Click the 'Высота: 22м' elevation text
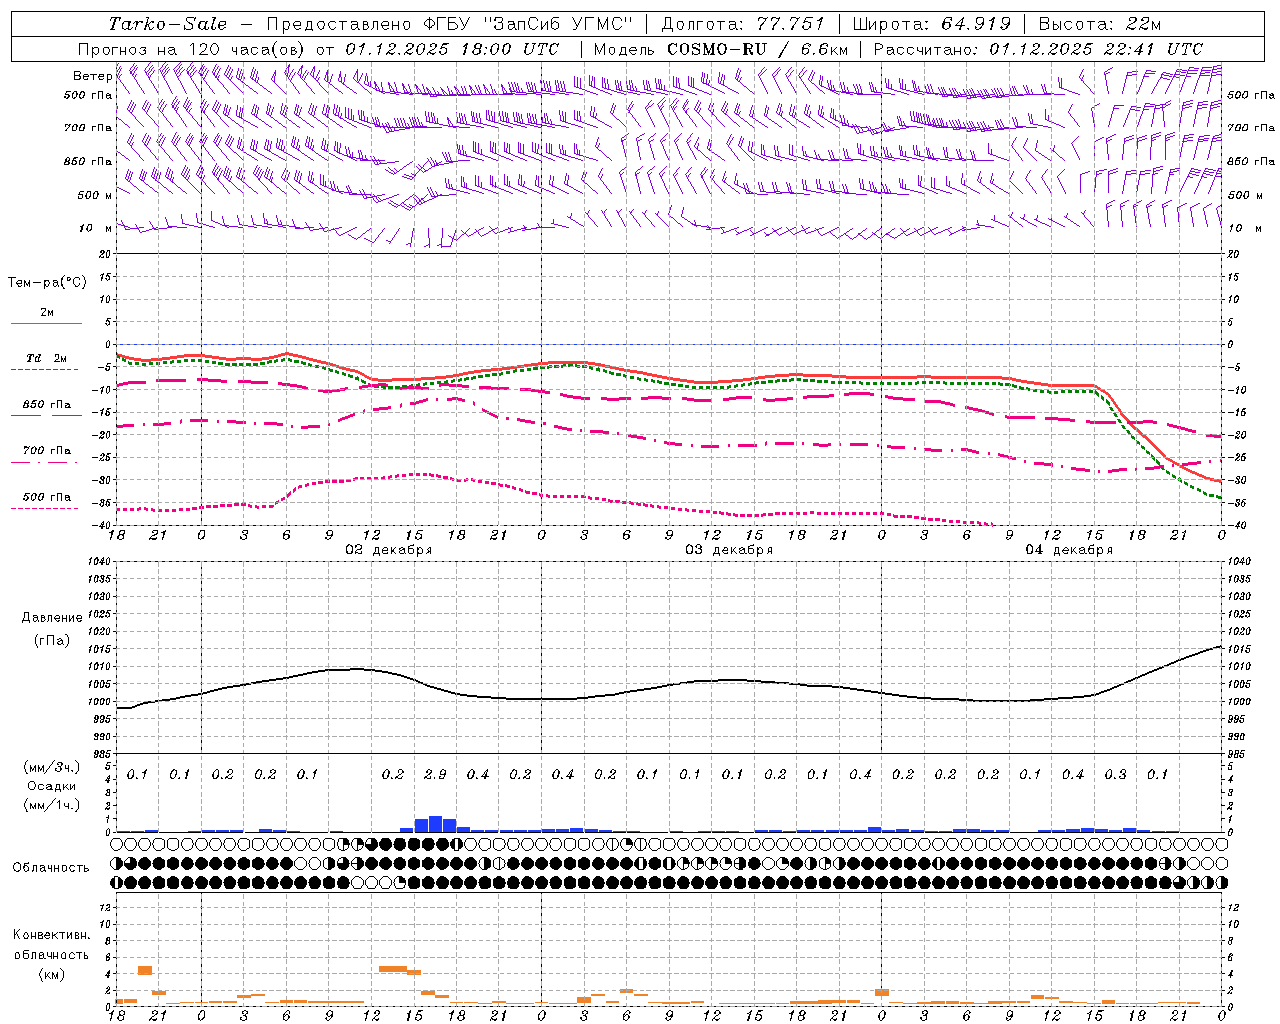This screenshot has width=1280, height=1024. pyautogui.click(x=1100, y=24)
